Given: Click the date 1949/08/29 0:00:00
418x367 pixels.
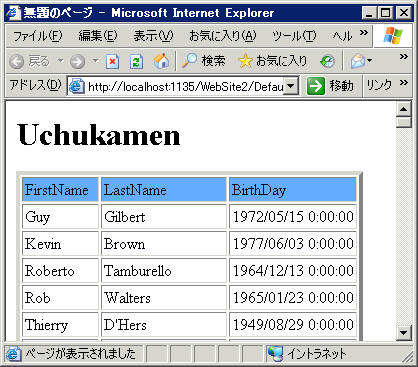Looking at the screenshot, I should 293,325.
